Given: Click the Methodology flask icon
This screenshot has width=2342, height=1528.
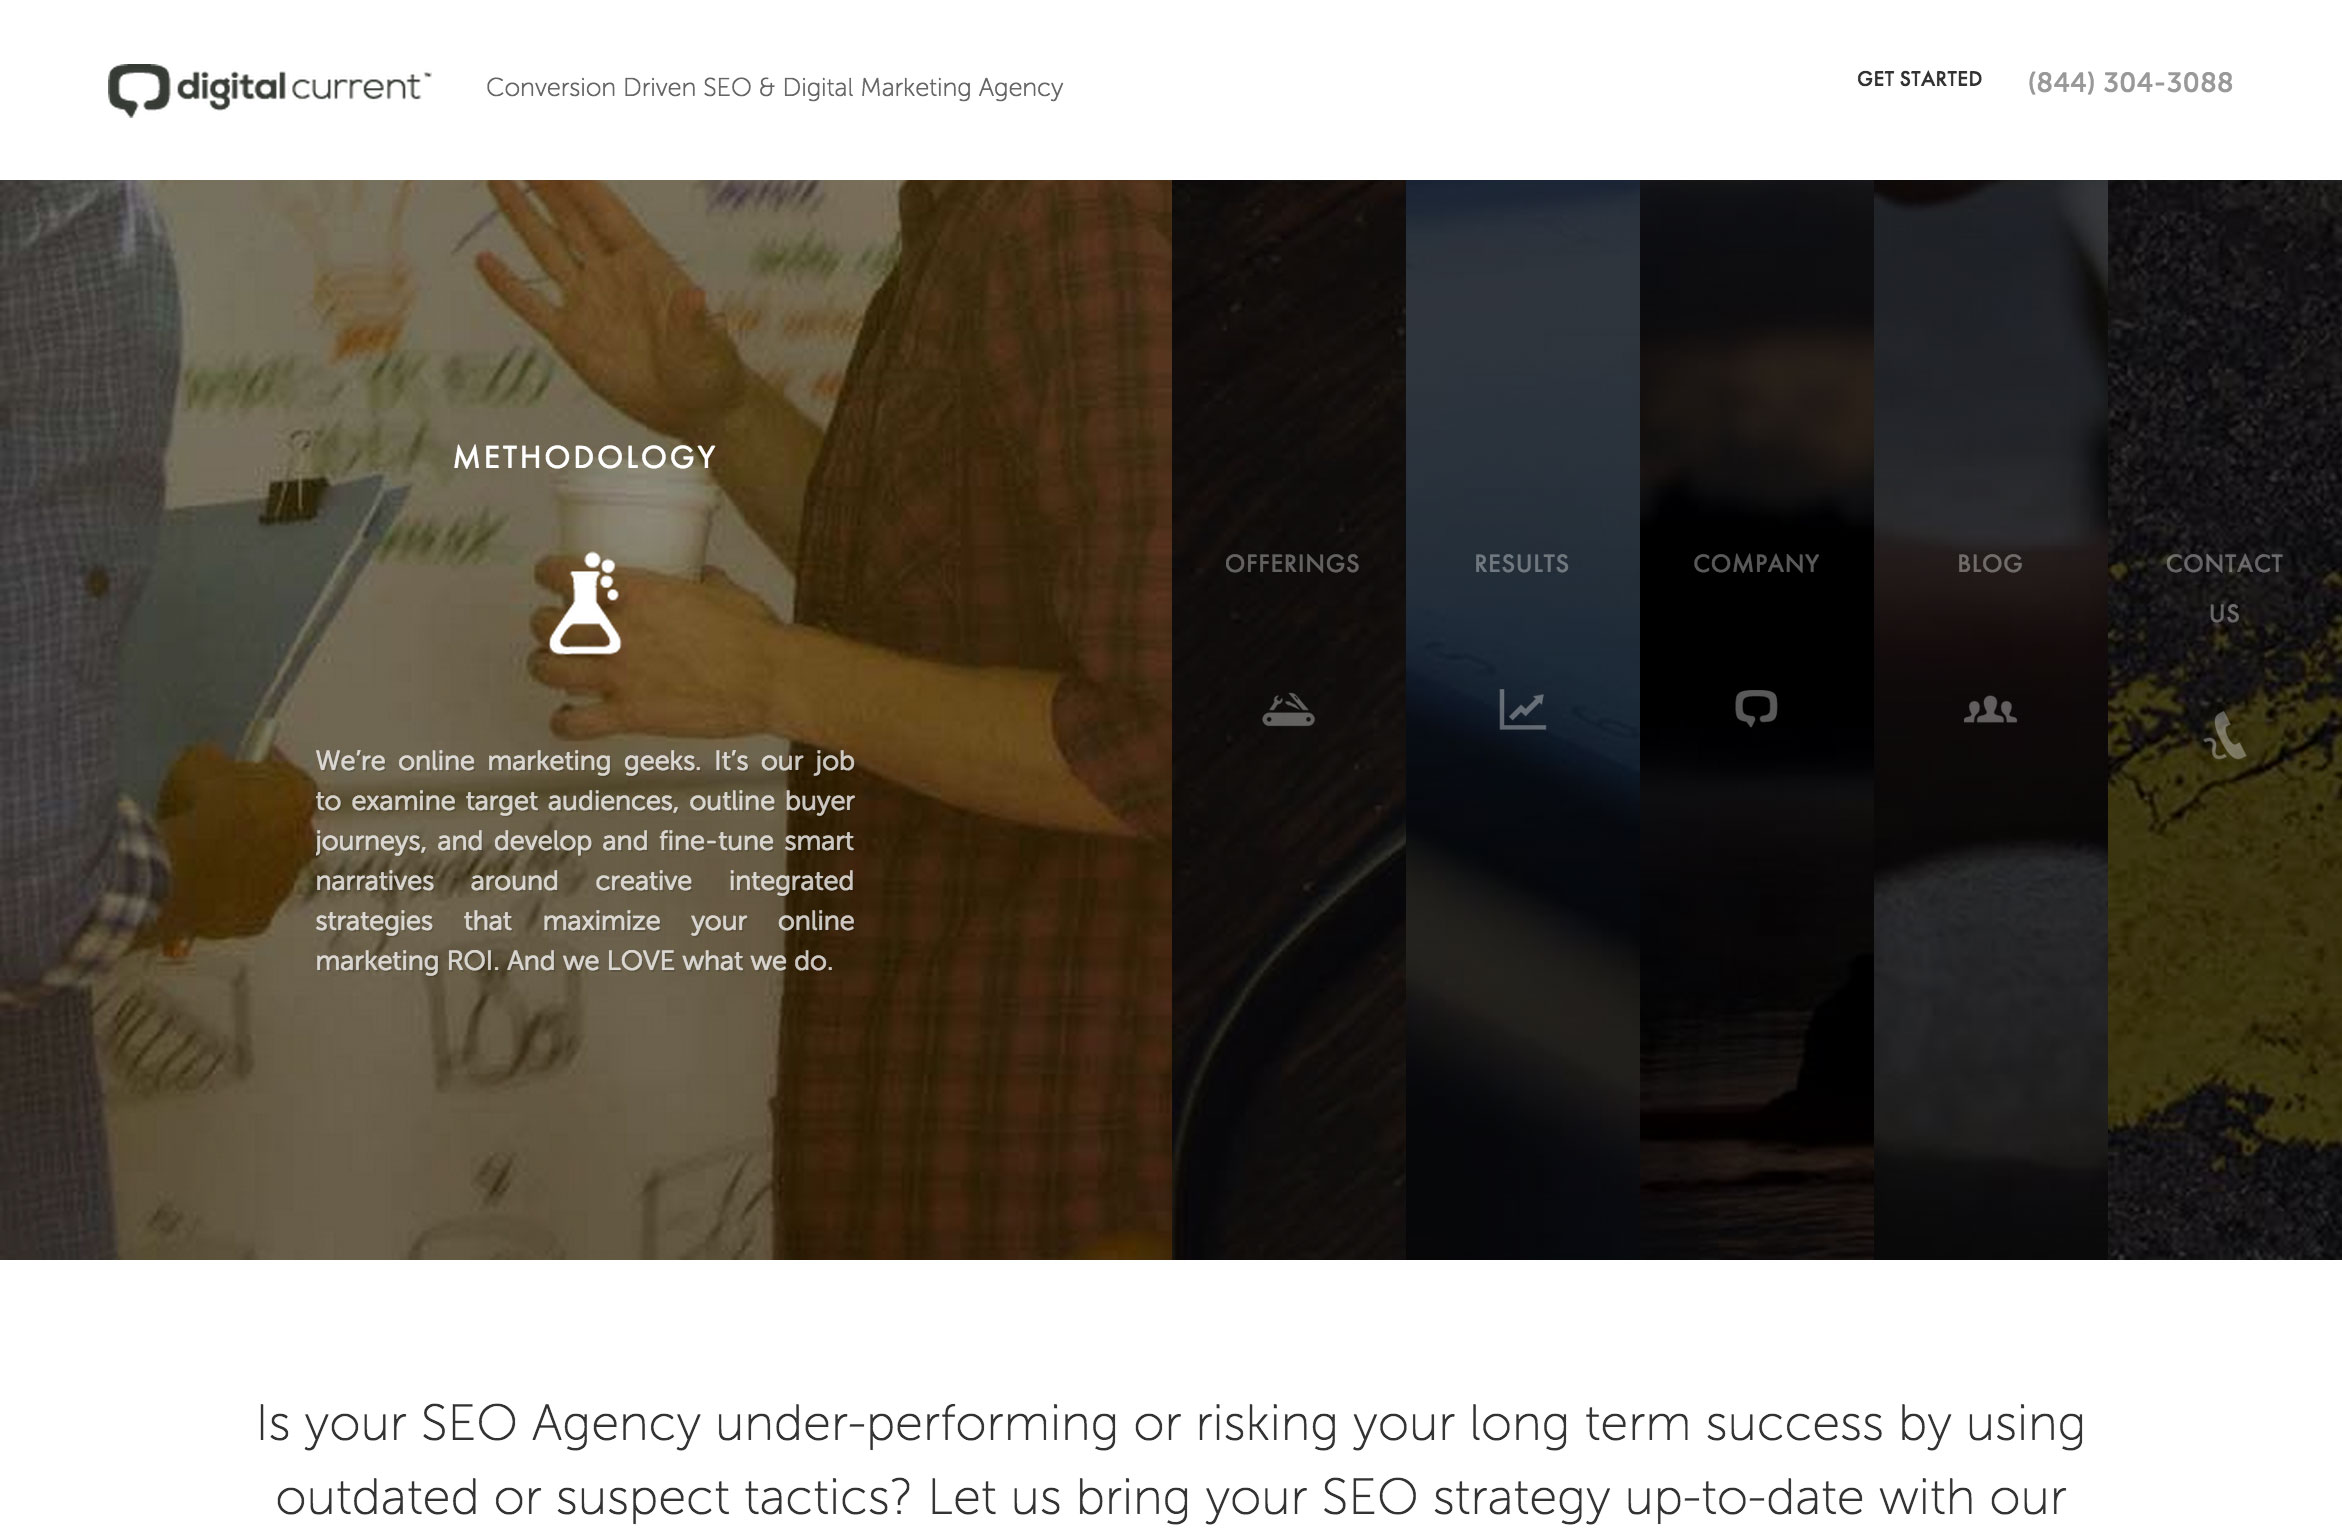Looking at the screenshot, I should click(x=585, y=603).
